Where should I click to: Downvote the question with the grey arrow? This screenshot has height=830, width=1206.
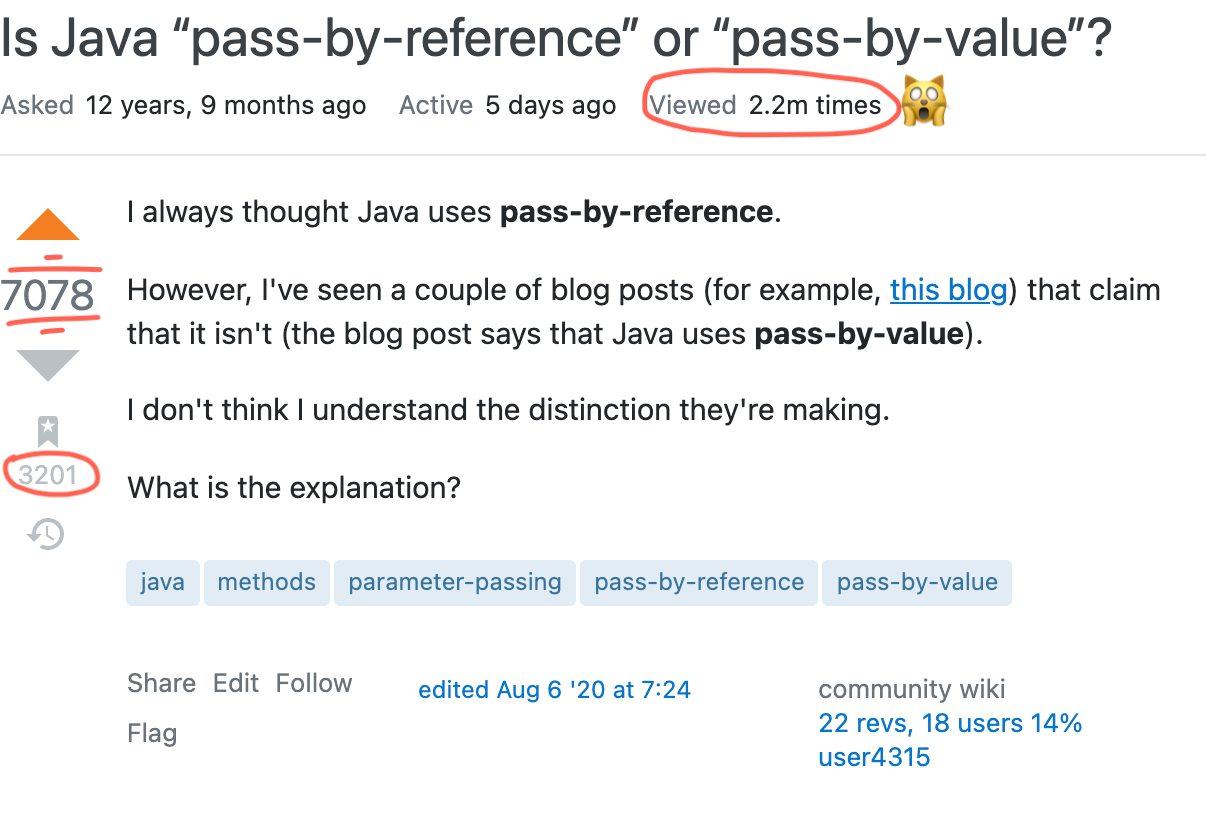(48, 365)
